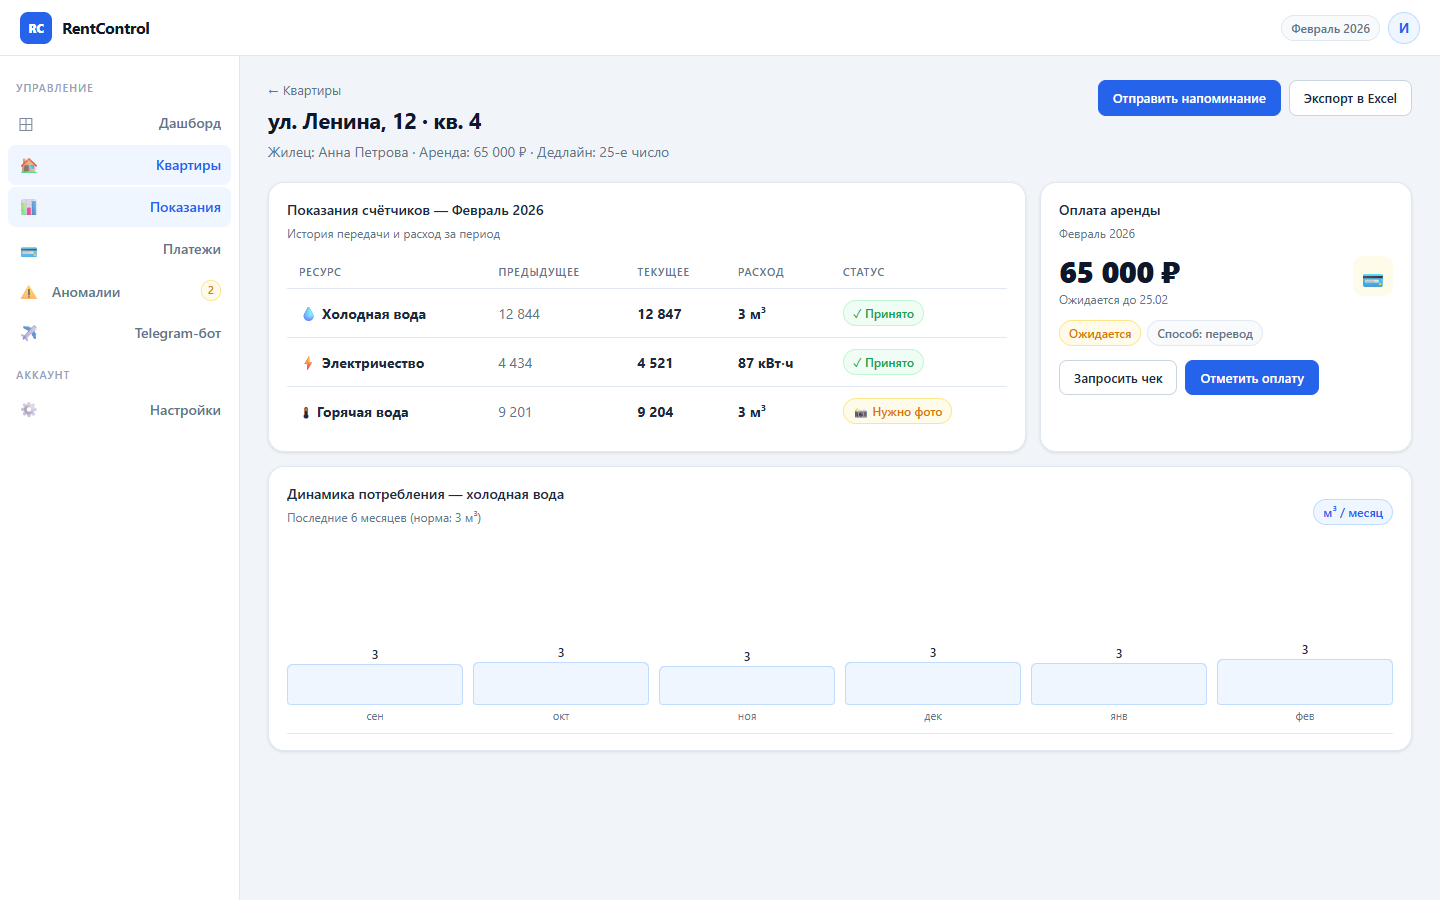Go to Платежи in sidebar menu
The height and width of the screenshot is (900, 1440).
coord(191,250)
